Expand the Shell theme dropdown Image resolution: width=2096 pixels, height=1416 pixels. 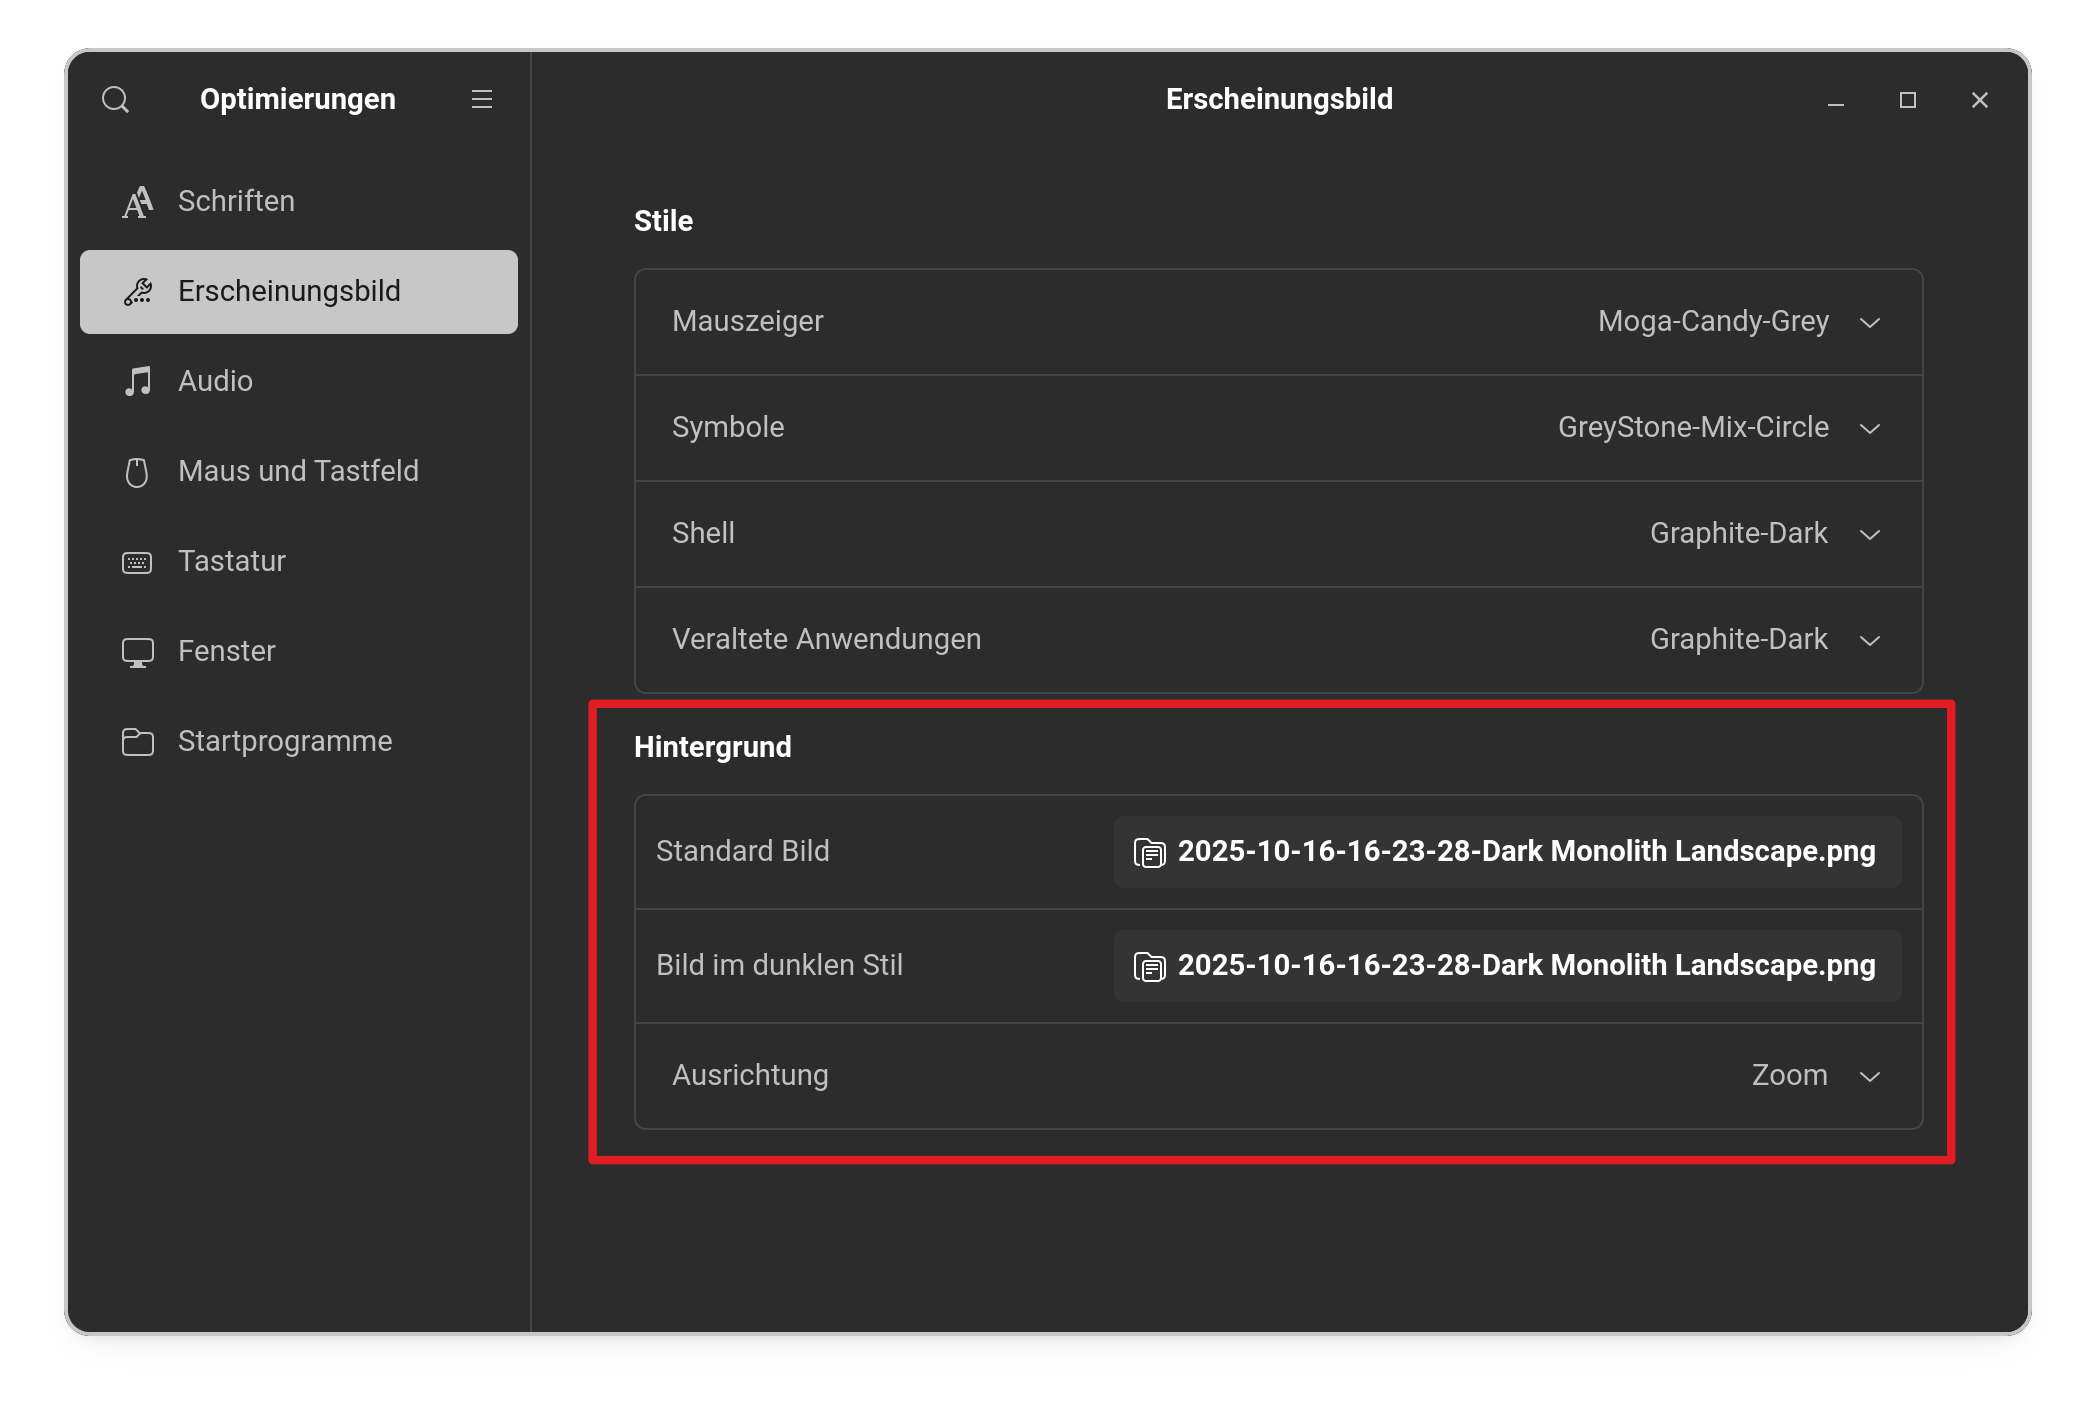click(1765, 534)
